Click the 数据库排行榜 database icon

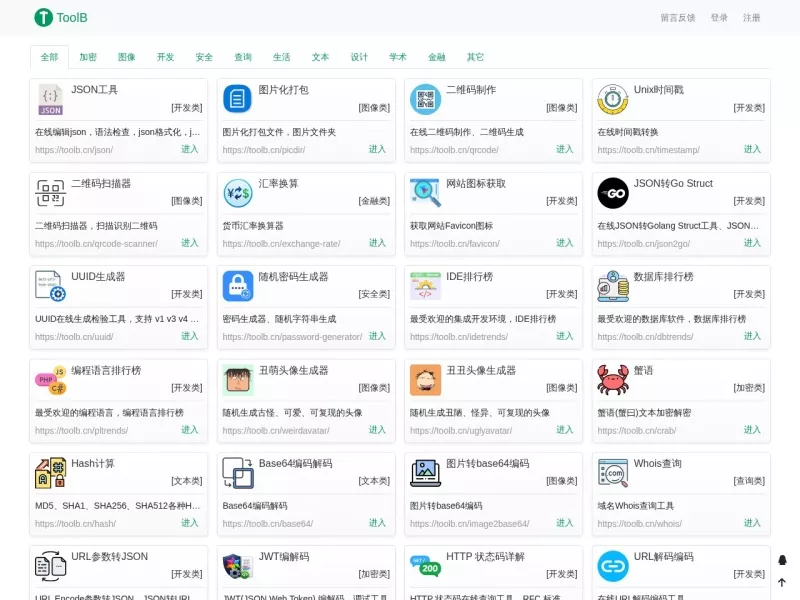[613, 286]
